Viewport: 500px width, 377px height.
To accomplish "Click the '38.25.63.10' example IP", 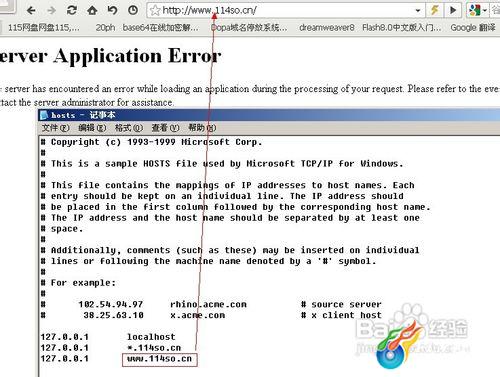I will click(113, 315).
